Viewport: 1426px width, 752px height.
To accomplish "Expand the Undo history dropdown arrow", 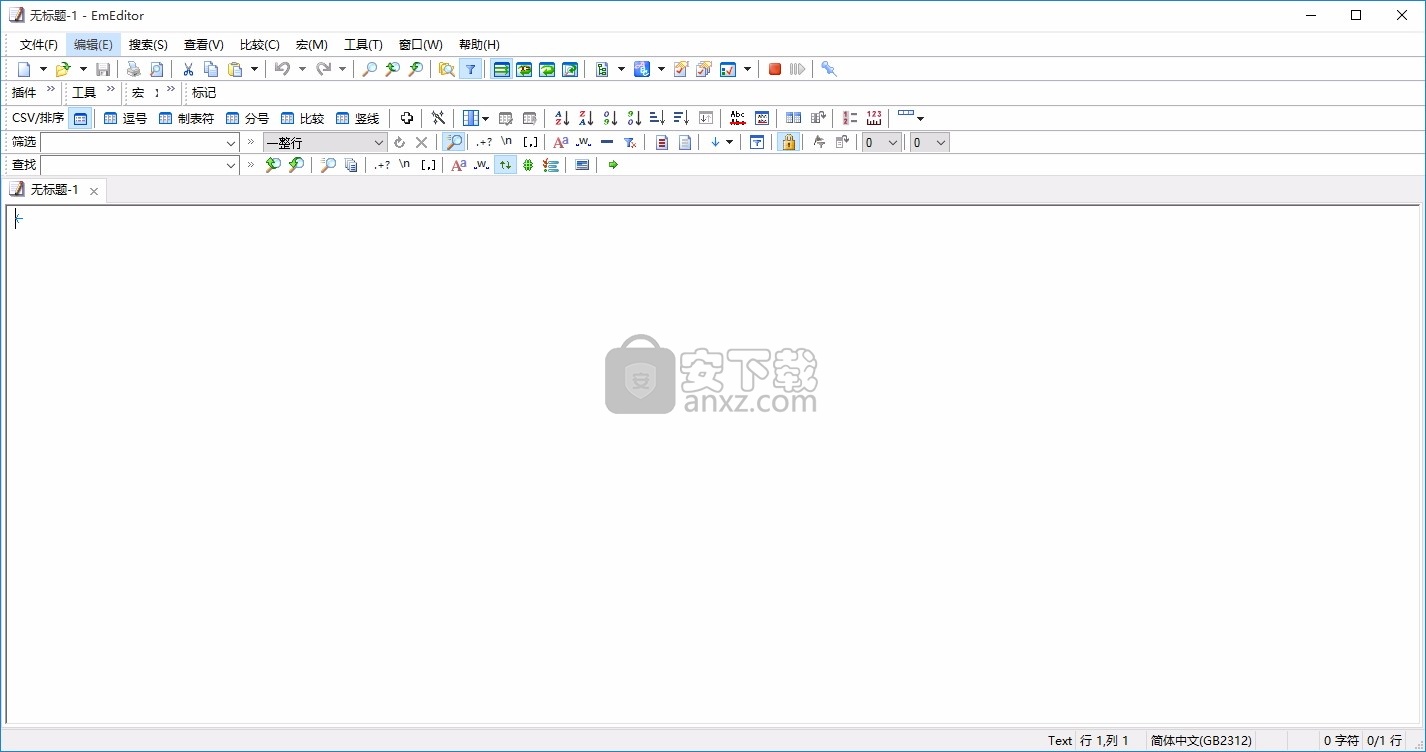I will click(302, 69).
